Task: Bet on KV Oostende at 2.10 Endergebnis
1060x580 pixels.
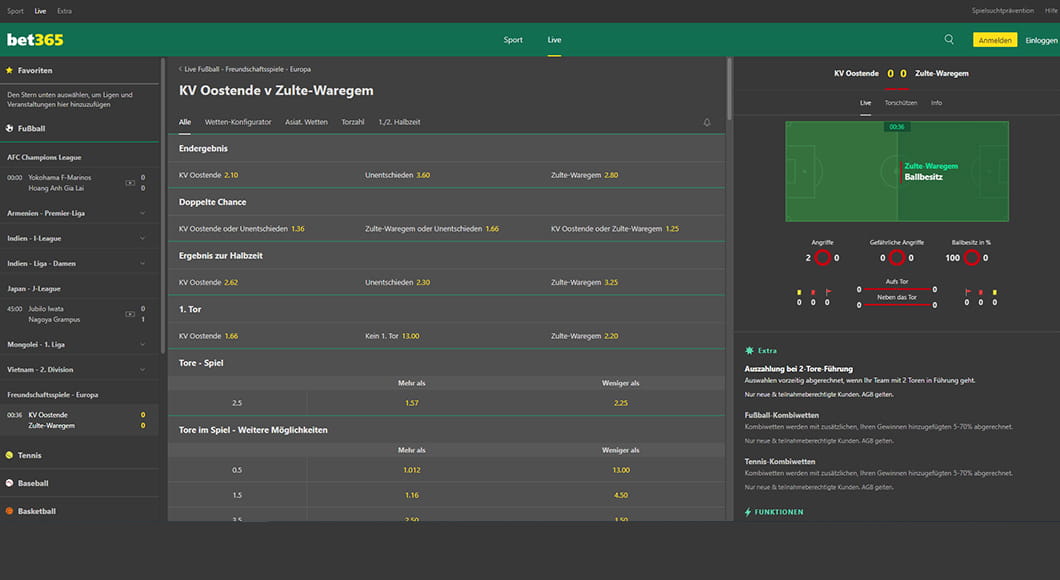Action: 260,175
